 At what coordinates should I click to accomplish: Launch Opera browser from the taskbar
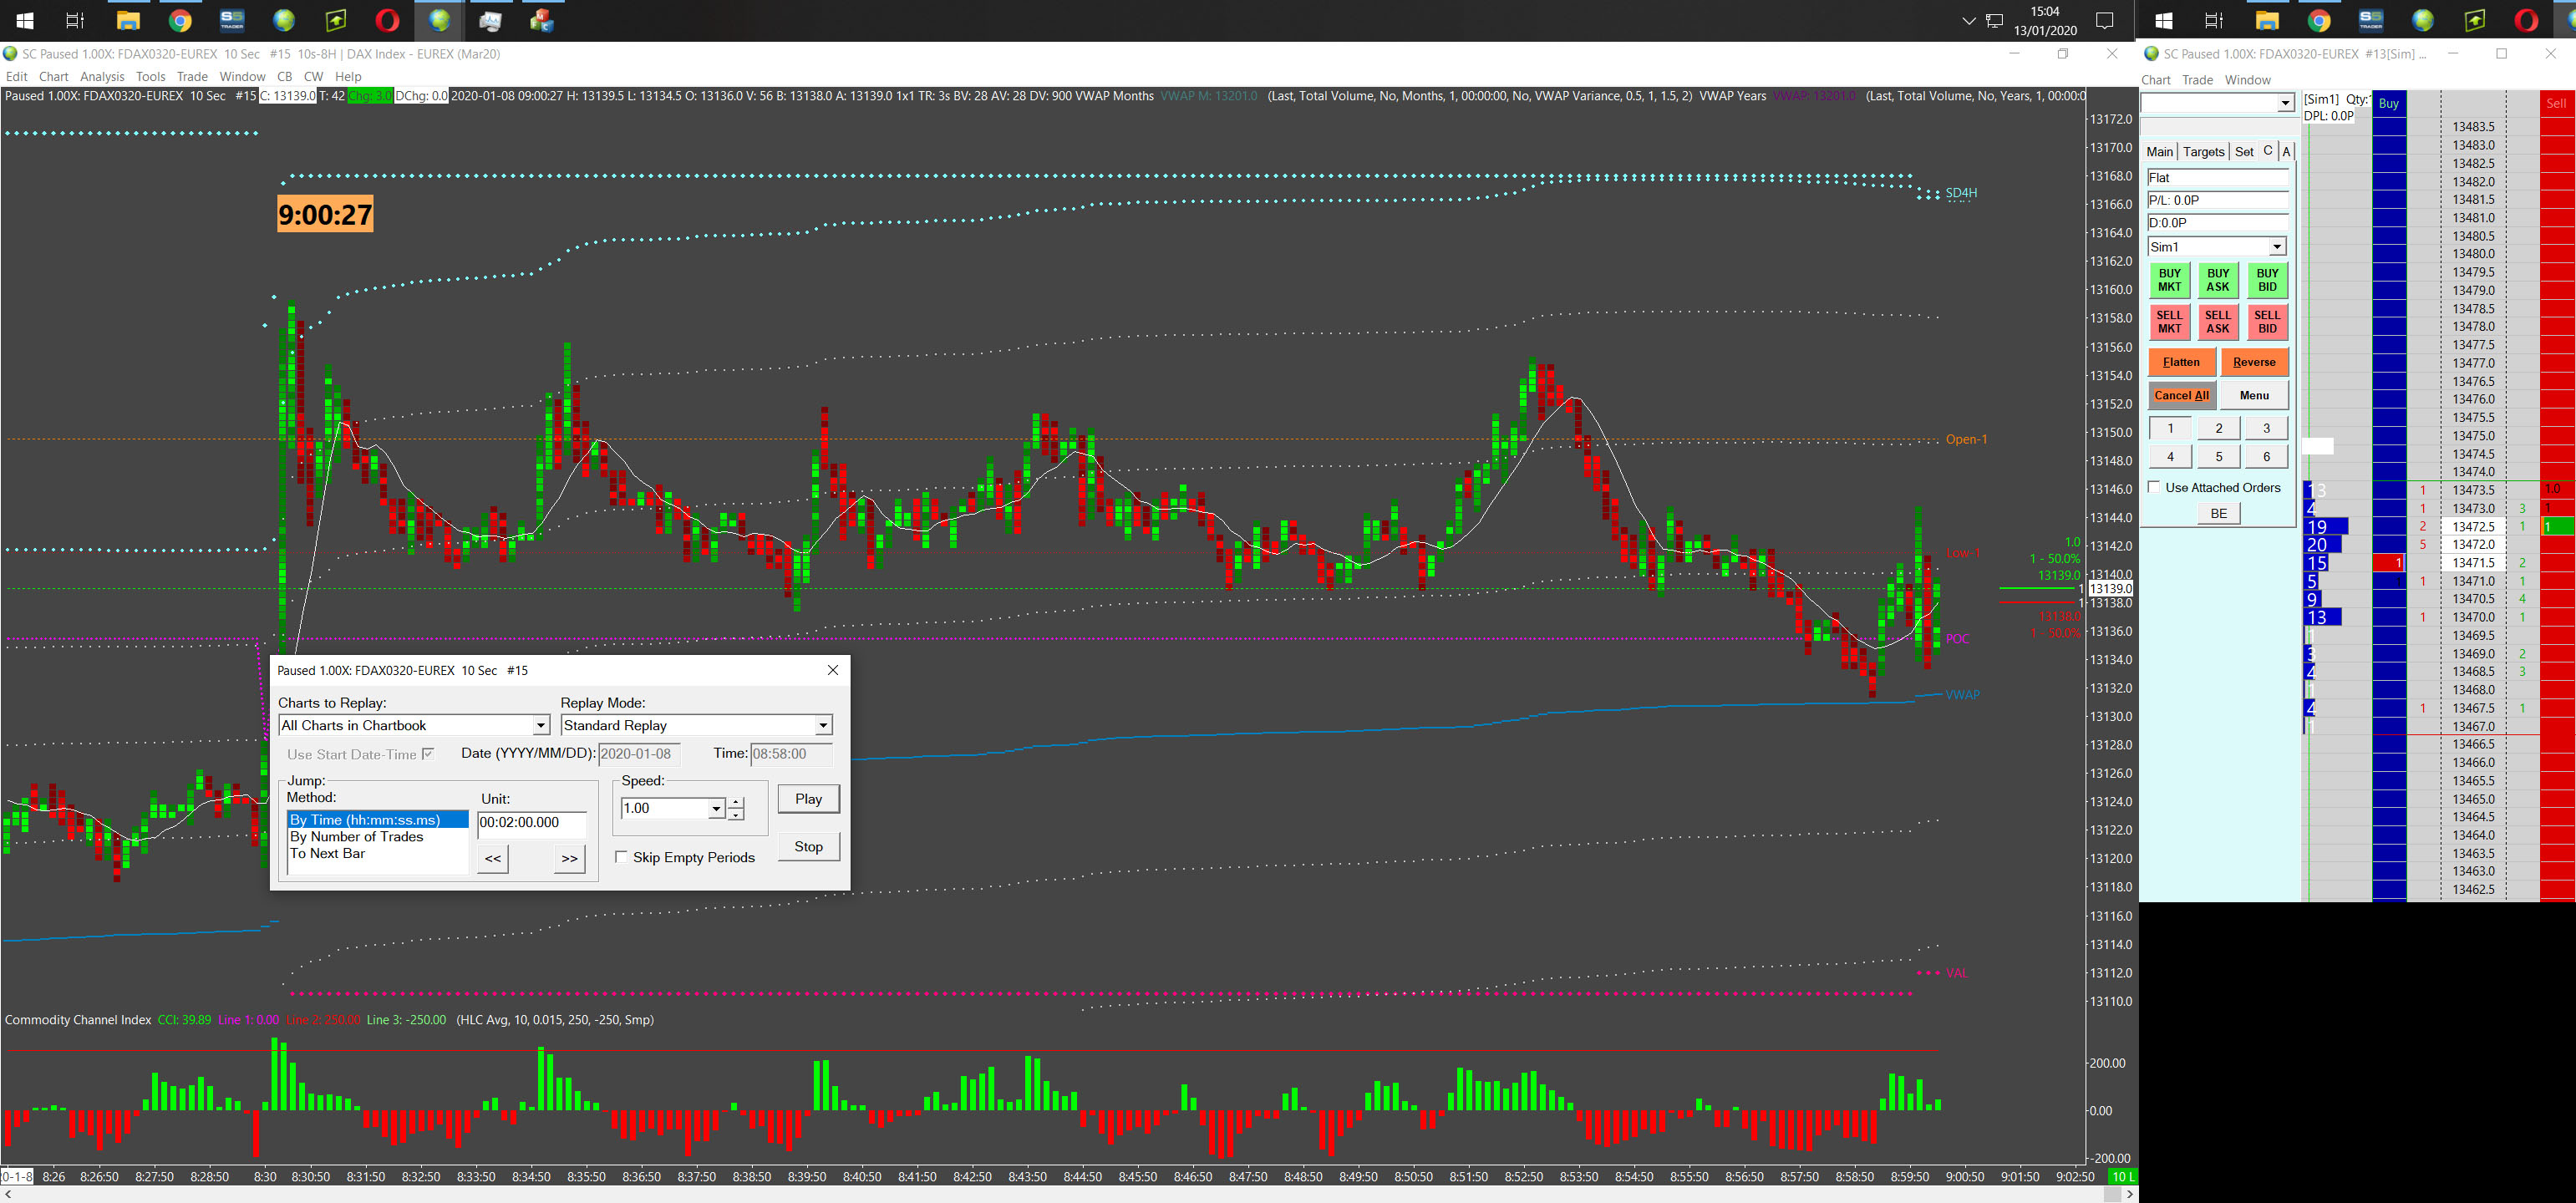387,20
